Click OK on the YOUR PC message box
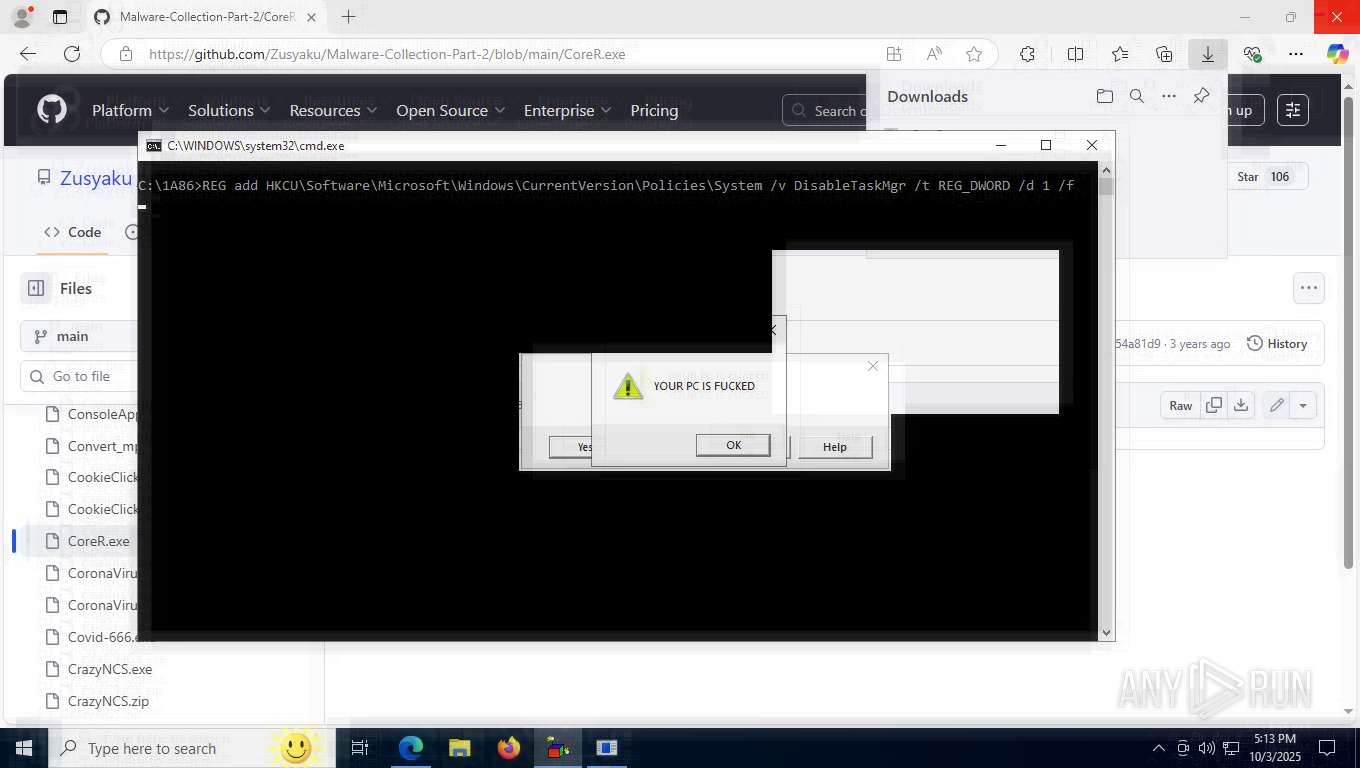The width and height of the screenshot is (1360, 768). pos(733,445)
